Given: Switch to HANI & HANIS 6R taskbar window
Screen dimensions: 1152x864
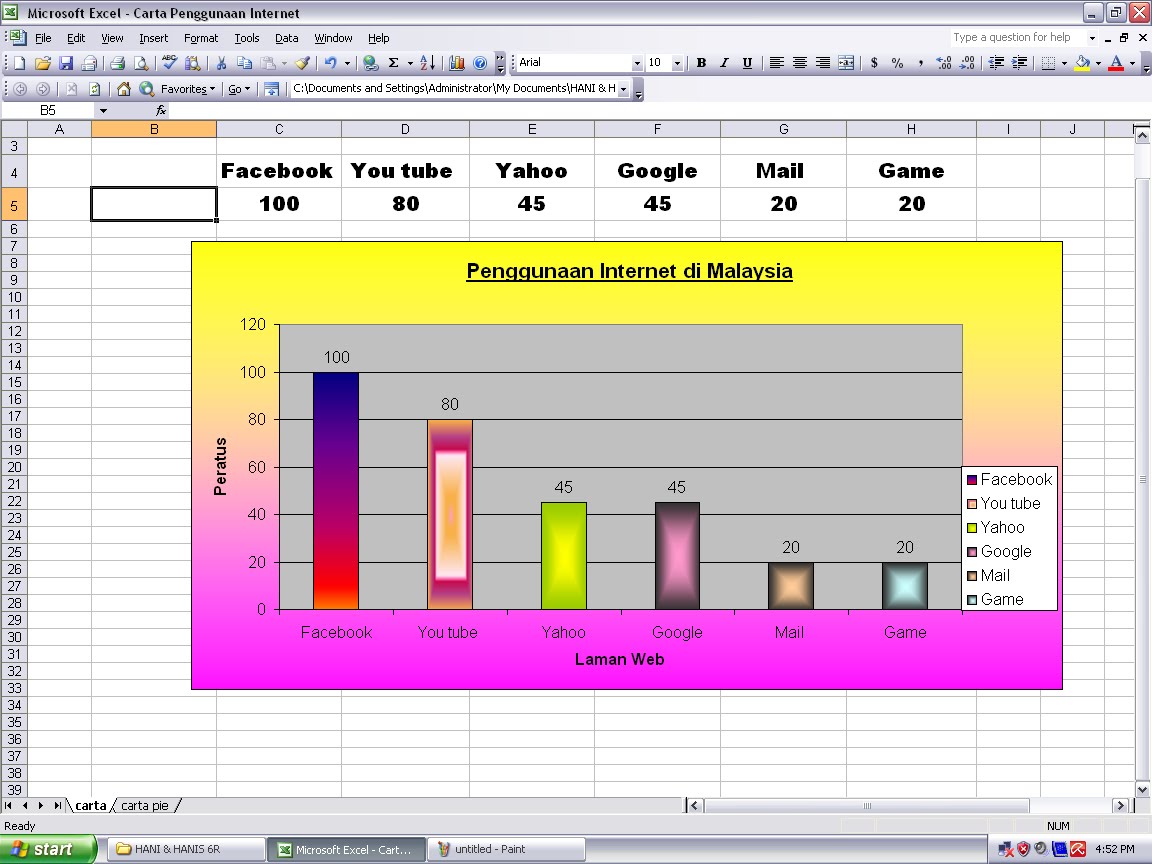Looking at the screenshot, I should tap(187, 849).
